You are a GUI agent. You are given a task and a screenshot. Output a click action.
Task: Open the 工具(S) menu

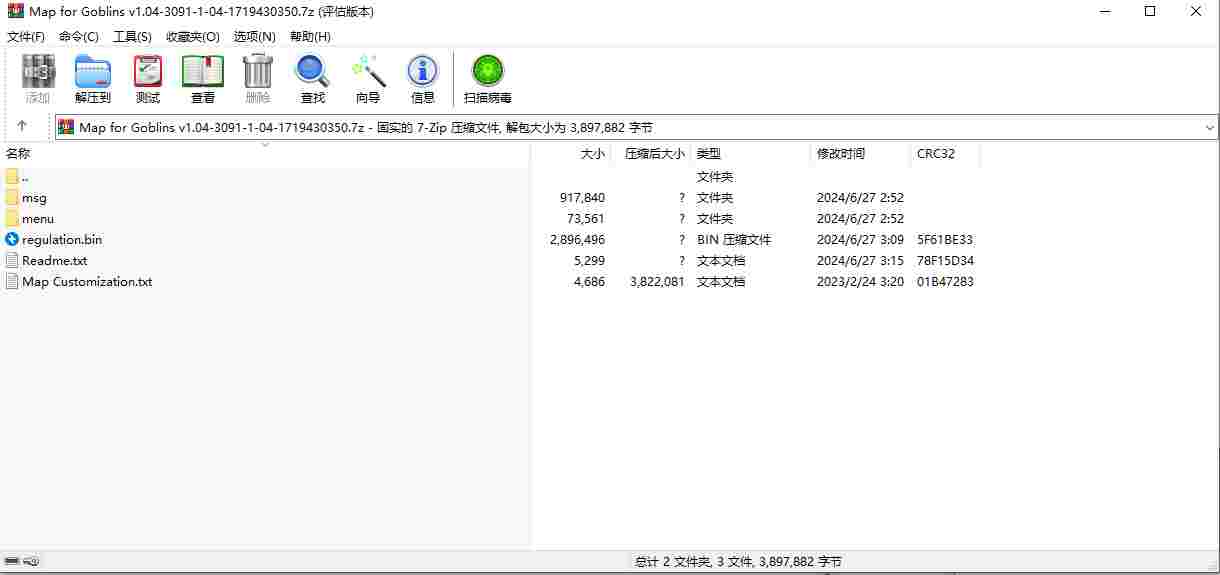coord(132,36)
